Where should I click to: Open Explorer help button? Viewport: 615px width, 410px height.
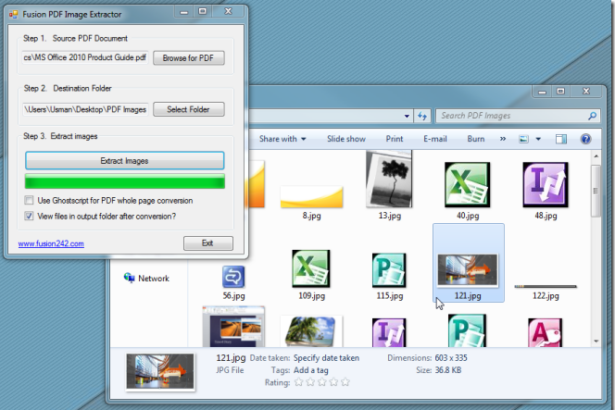(585, 139)
